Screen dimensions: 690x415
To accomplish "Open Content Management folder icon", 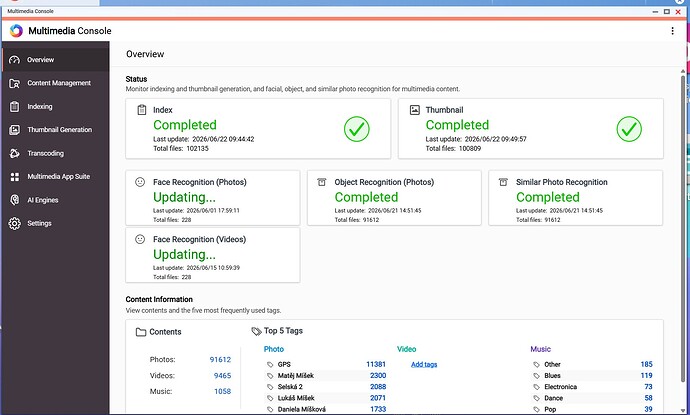I will [x=15, y=83].
